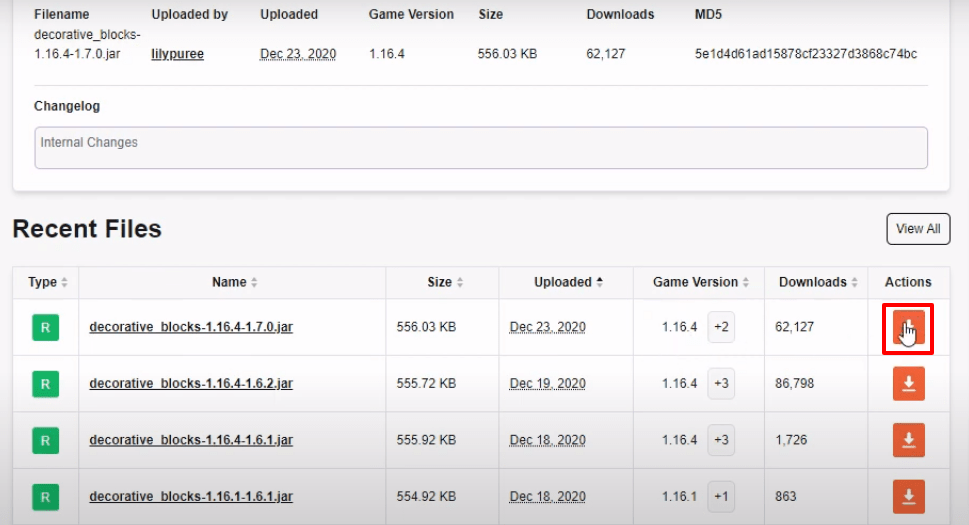Viewport: 969px width, 525px height.
Task: Download decorative_blocks-1.16.4-1.6.1.jar via orange icon
Action: [x=908, y=440]
